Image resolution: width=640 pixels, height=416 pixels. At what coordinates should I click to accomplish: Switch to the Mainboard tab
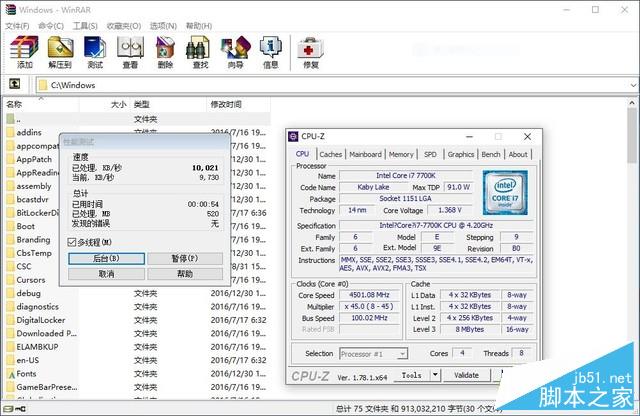coord(365,154)
